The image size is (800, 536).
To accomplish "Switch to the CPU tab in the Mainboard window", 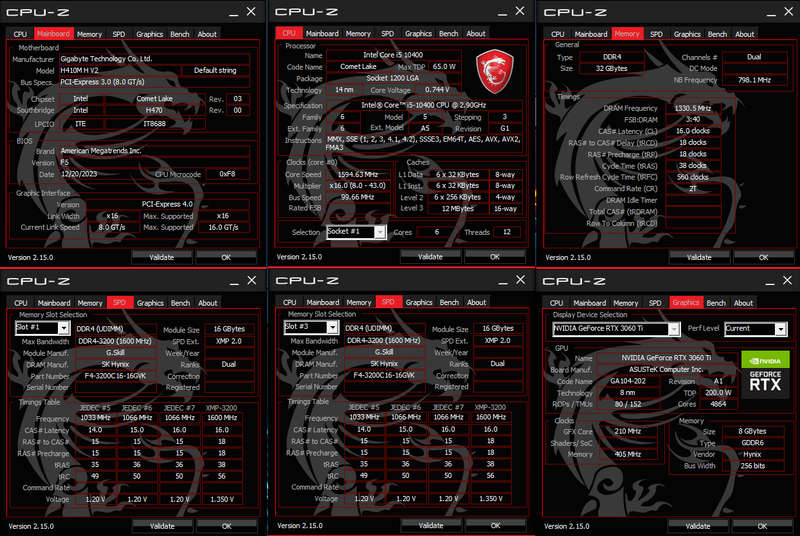I will pos(20,34).
